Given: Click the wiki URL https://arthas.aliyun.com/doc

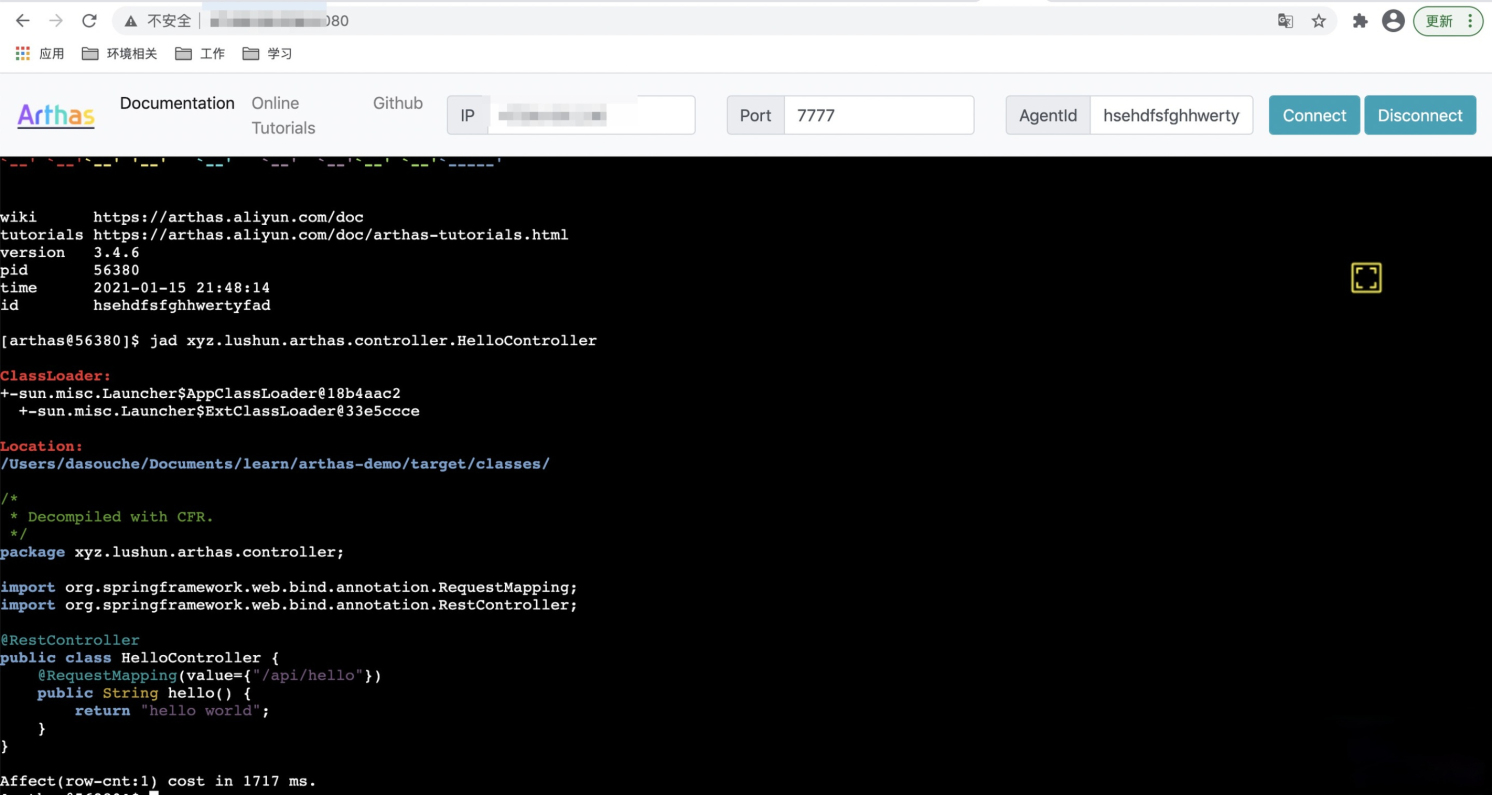Looking at the screenshot, I should (228, 217).
